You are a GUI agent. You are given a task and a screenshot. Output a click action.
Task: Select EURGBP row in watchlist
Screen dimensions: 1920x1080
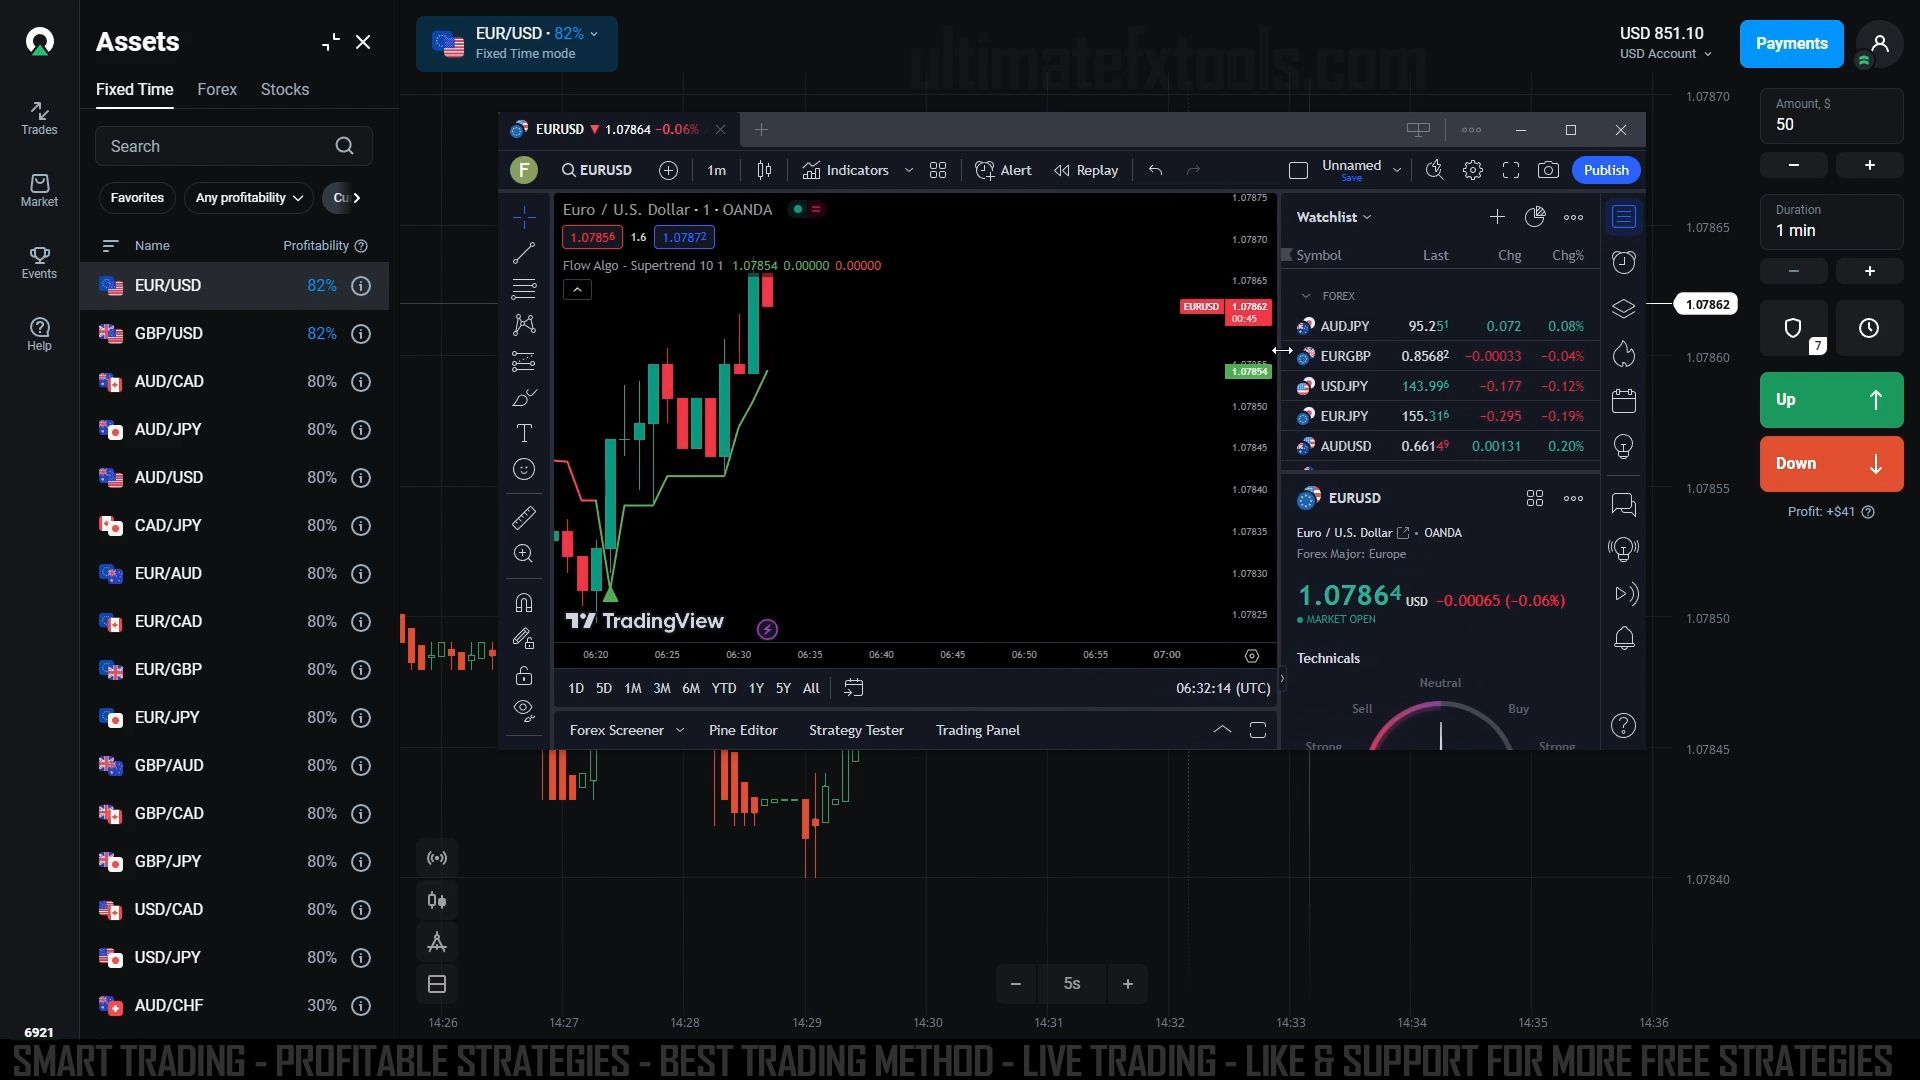pyautogui.click(x=1440, y=356)
